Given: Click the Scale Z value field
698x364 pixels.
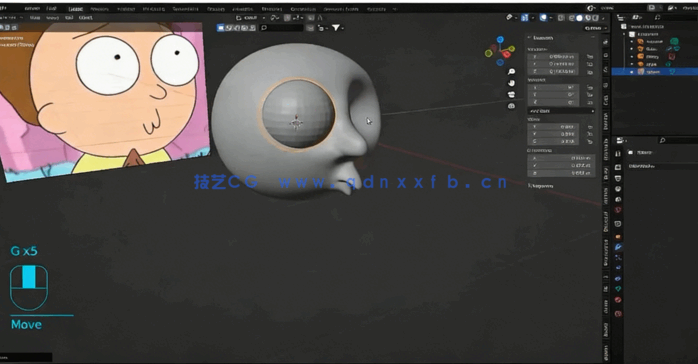Looking at the screenshot, I should [553, 141].
